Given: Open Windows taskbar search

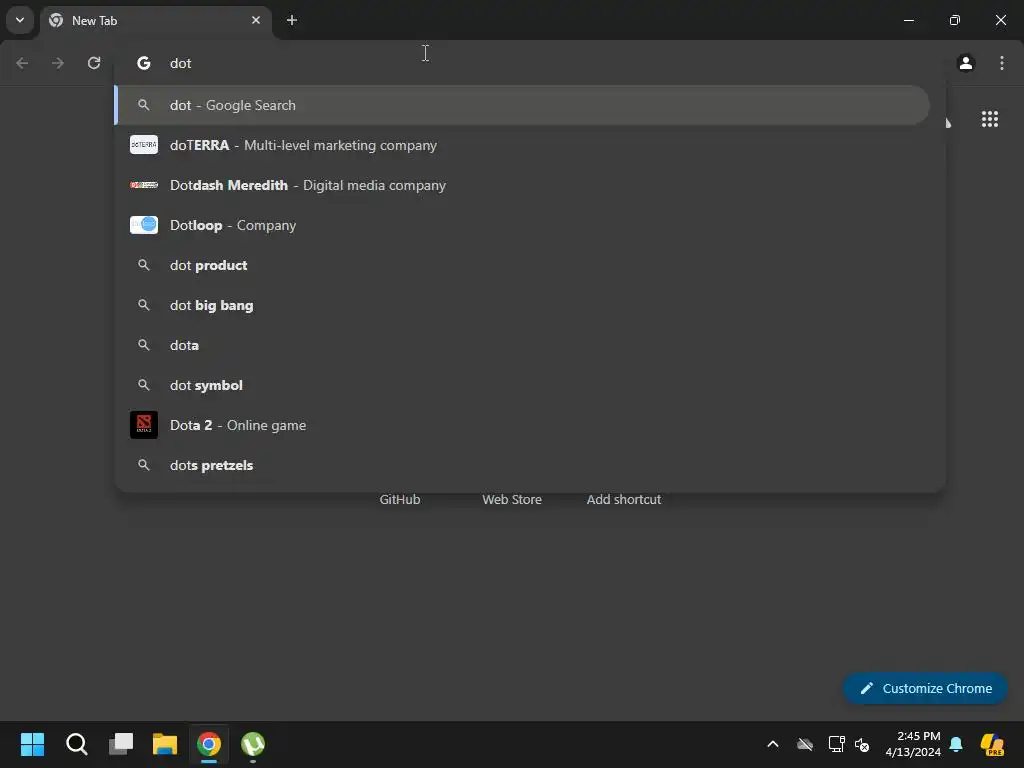Looking at the screenshot, I should click(76, 744).
